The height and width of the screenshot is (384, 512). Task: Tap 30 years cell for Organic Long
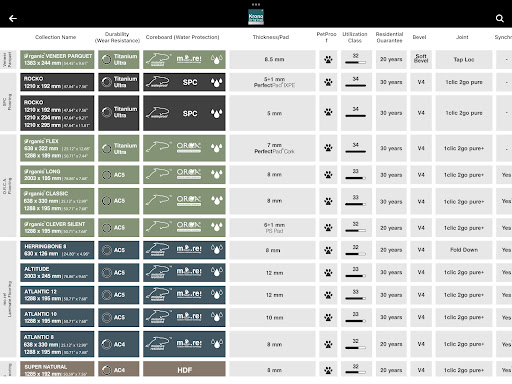click(391, 175)
